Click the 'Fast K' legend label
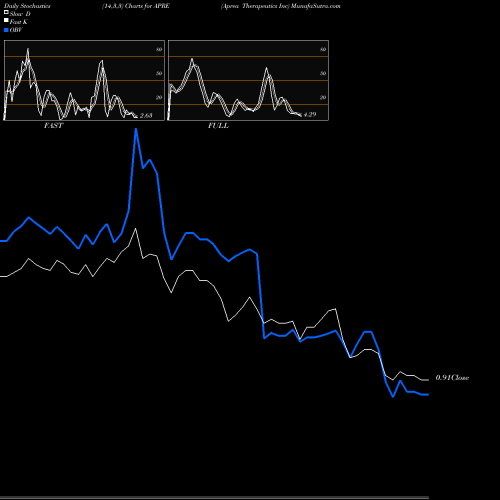Screen dimensions: 500x500 point(19,22)
